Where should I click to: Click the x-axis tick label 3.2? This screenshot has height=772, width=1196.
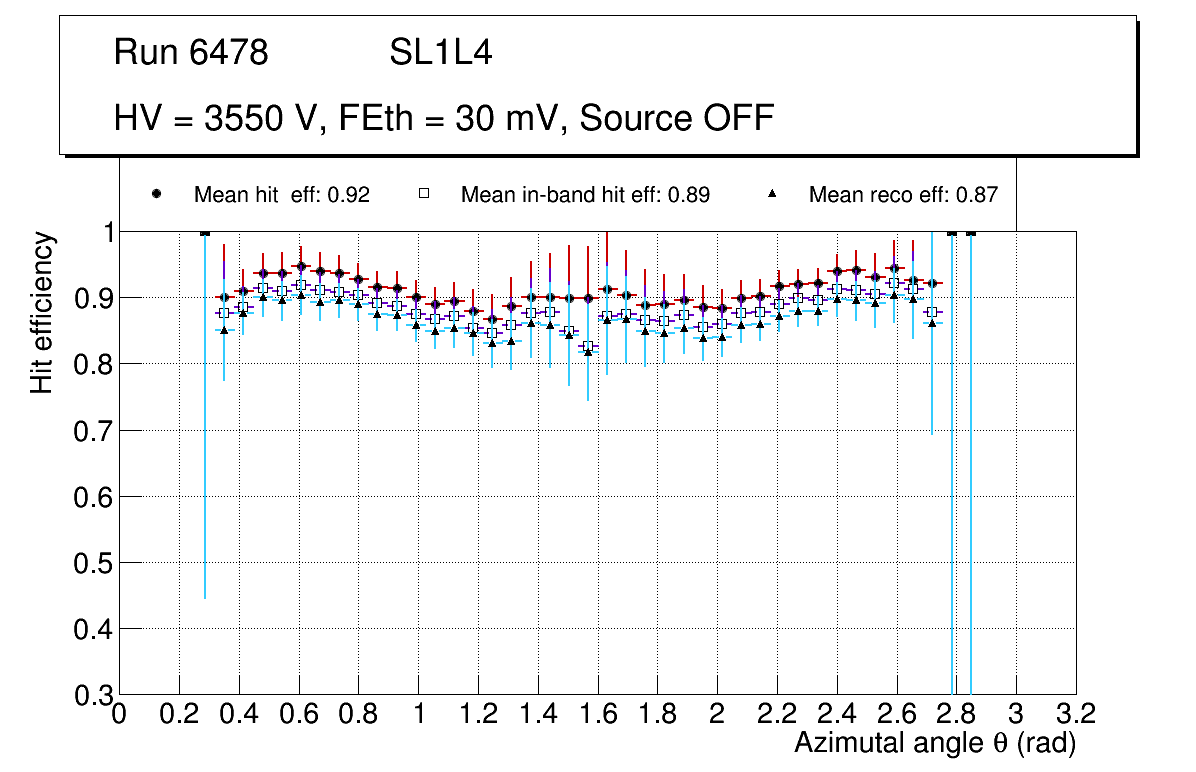[x=1076, y=714]
